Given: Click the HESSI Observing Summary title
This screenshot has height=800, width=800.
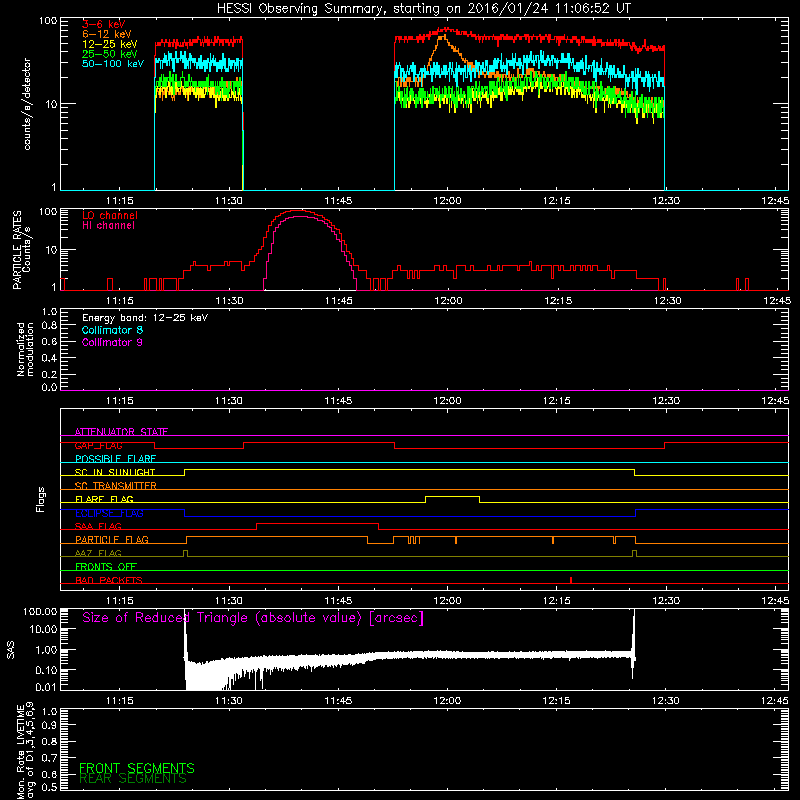Looking at the screenshot, I should click(x=424, y=9).
